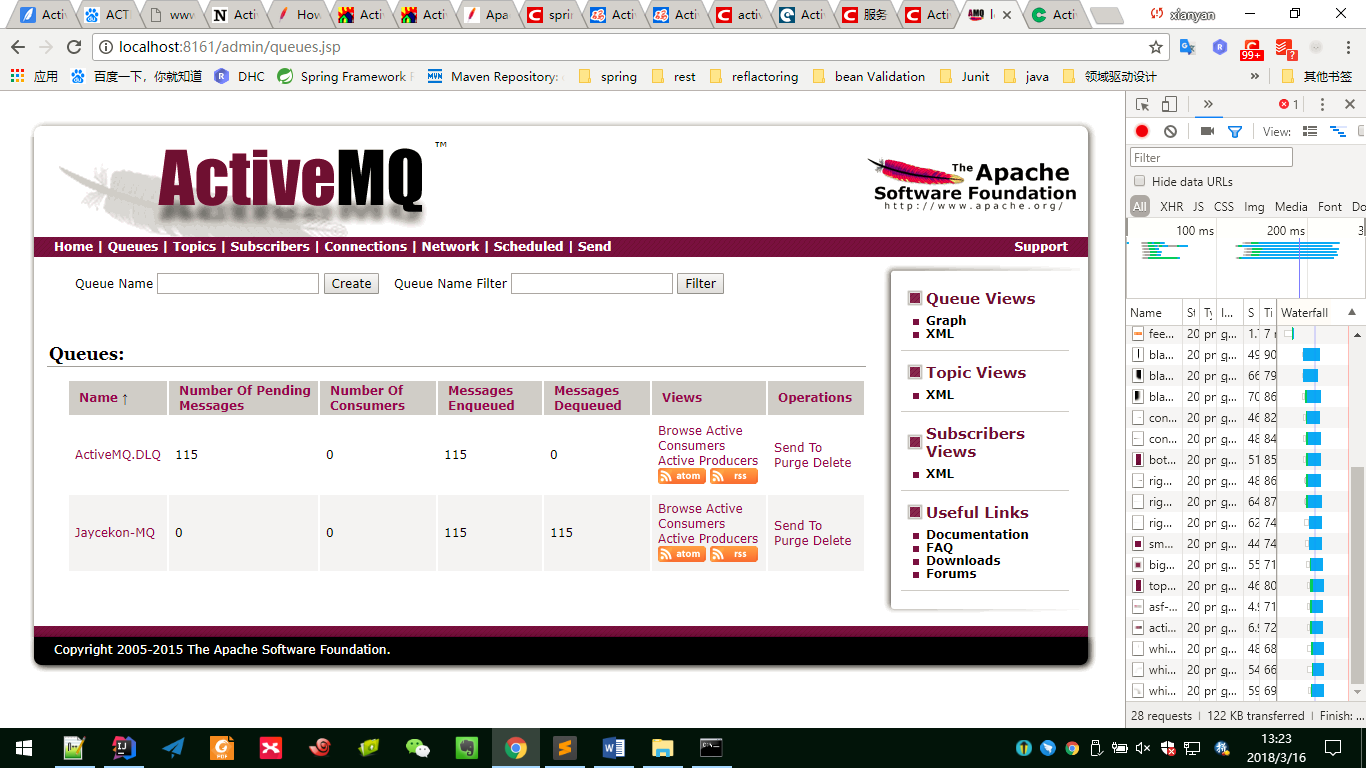This screenshot has height=768, width=1366.
Task: Open the Topics menu item
Action: [194, 246]
